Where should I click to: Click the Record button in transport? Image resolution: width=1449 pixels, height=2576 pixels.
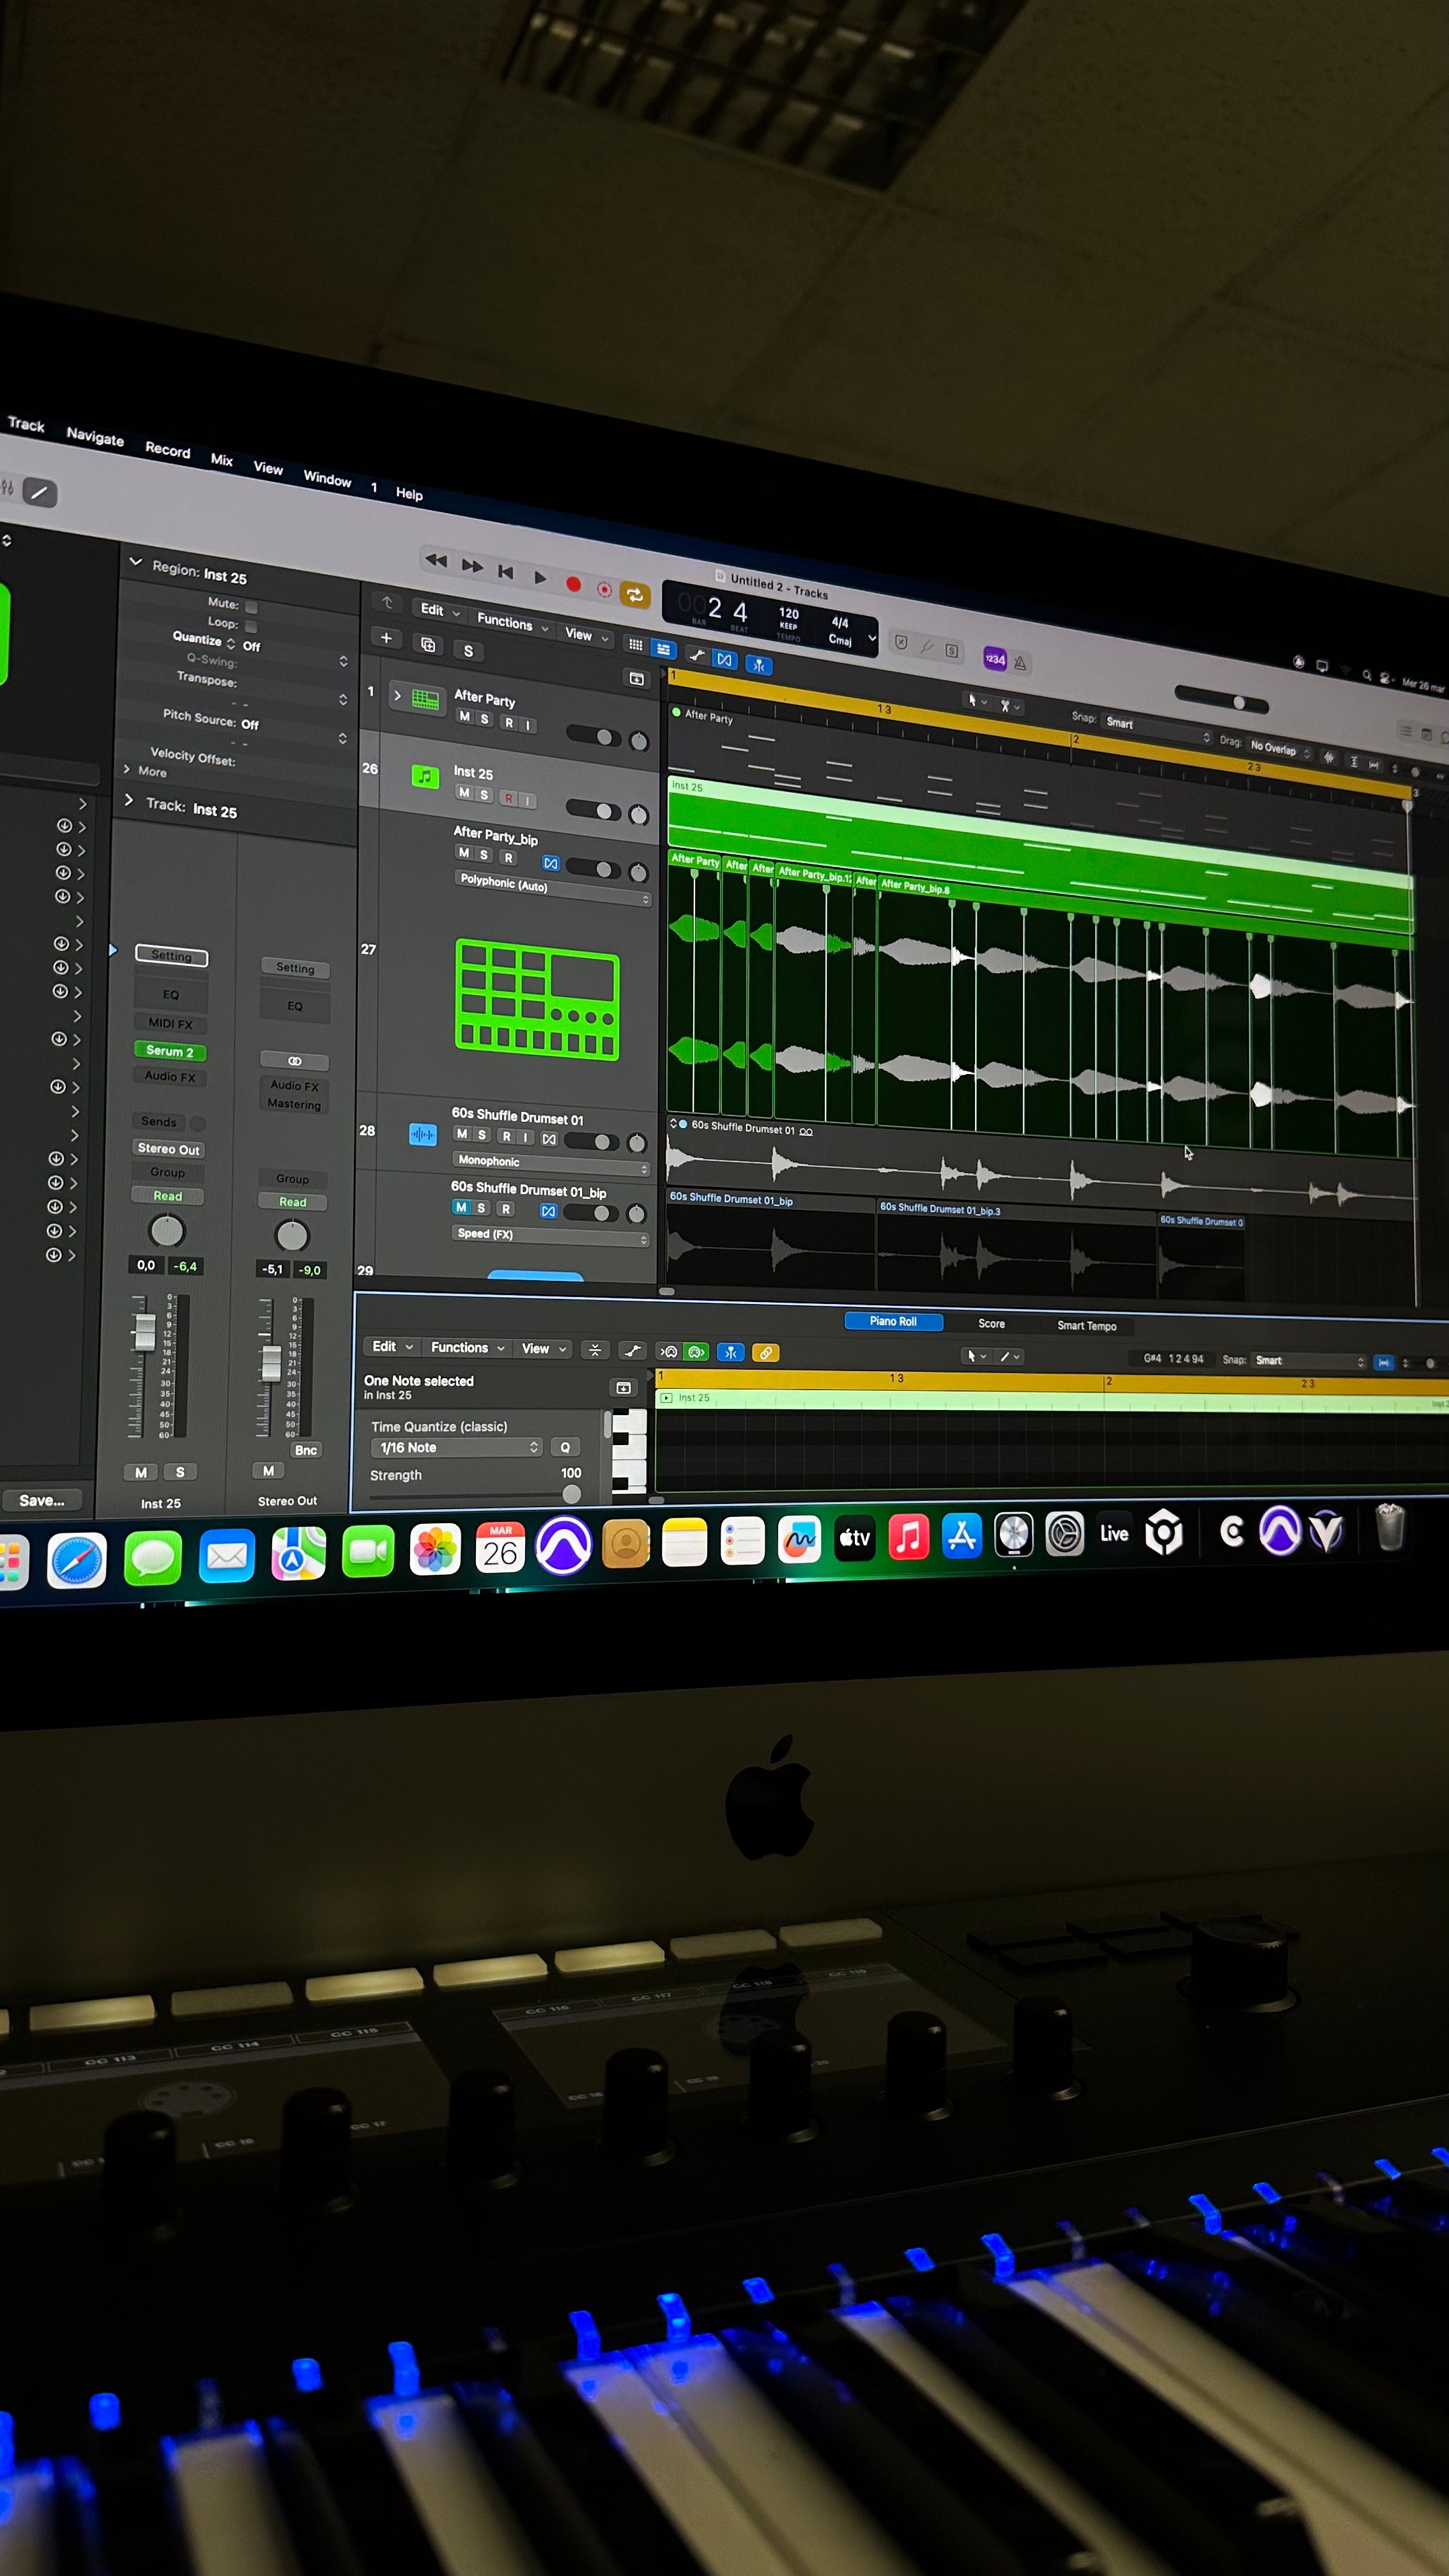pyautogui.click(x=573, y=584)
